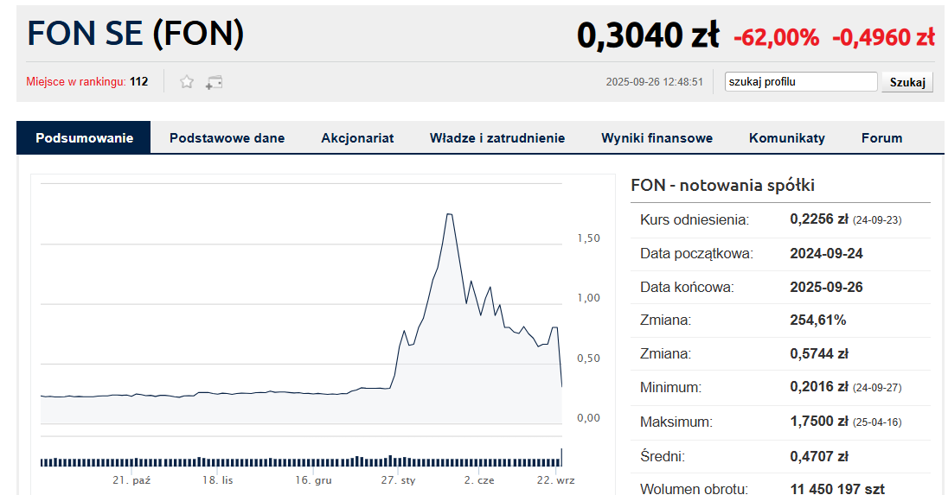This screenshot has height=495, width=948.
Task: Click the Wolumen obrotu label
Action: point(693,488)
